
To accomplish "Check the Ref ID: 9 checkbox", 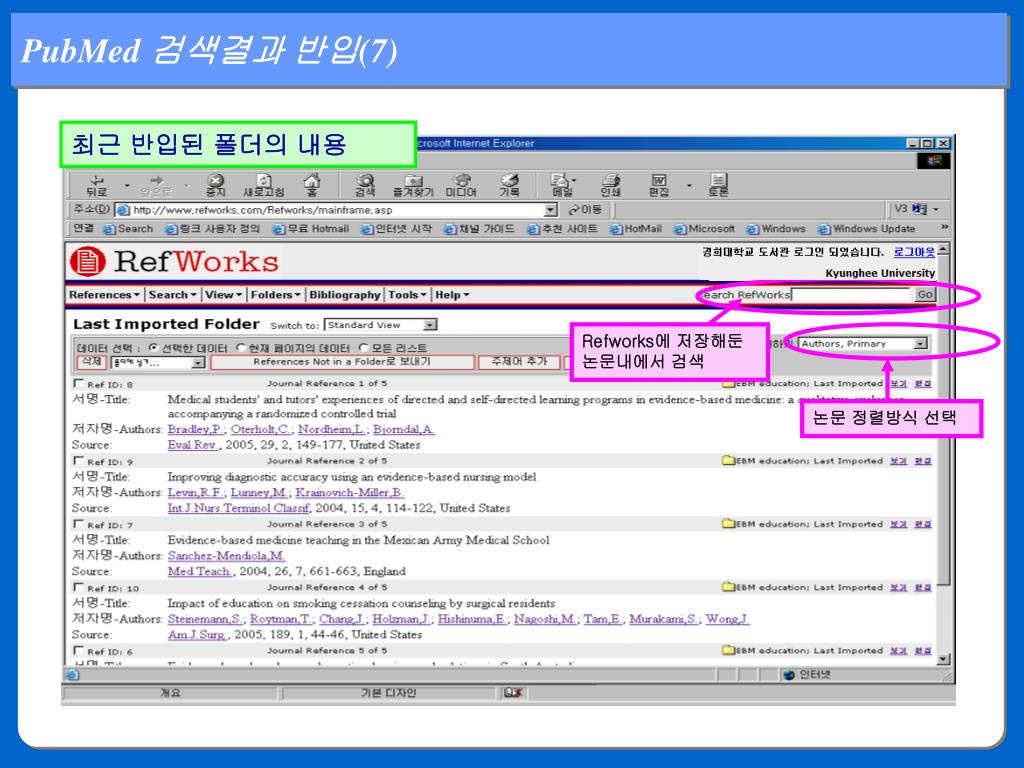I will (x=79, y=460).
